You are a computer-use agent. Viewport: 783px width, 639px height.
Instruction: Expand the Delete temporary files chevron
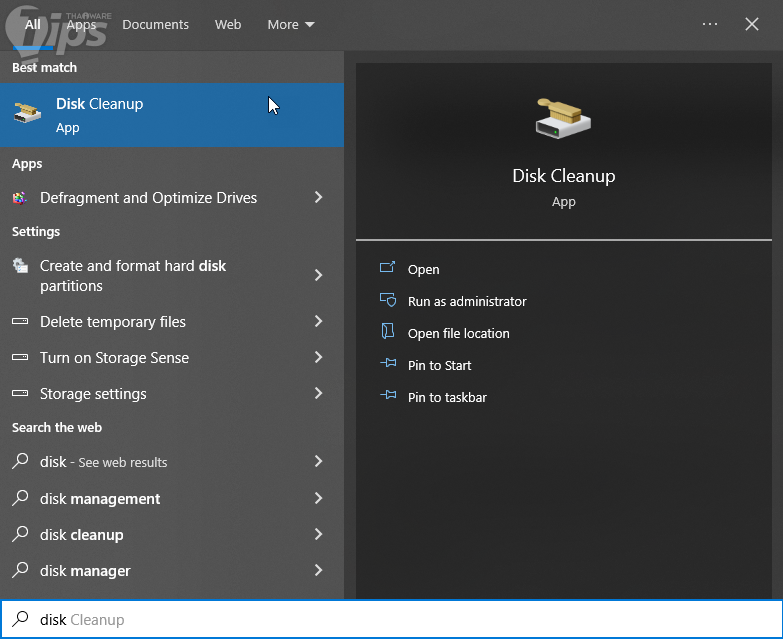click(x=318, y=322)
